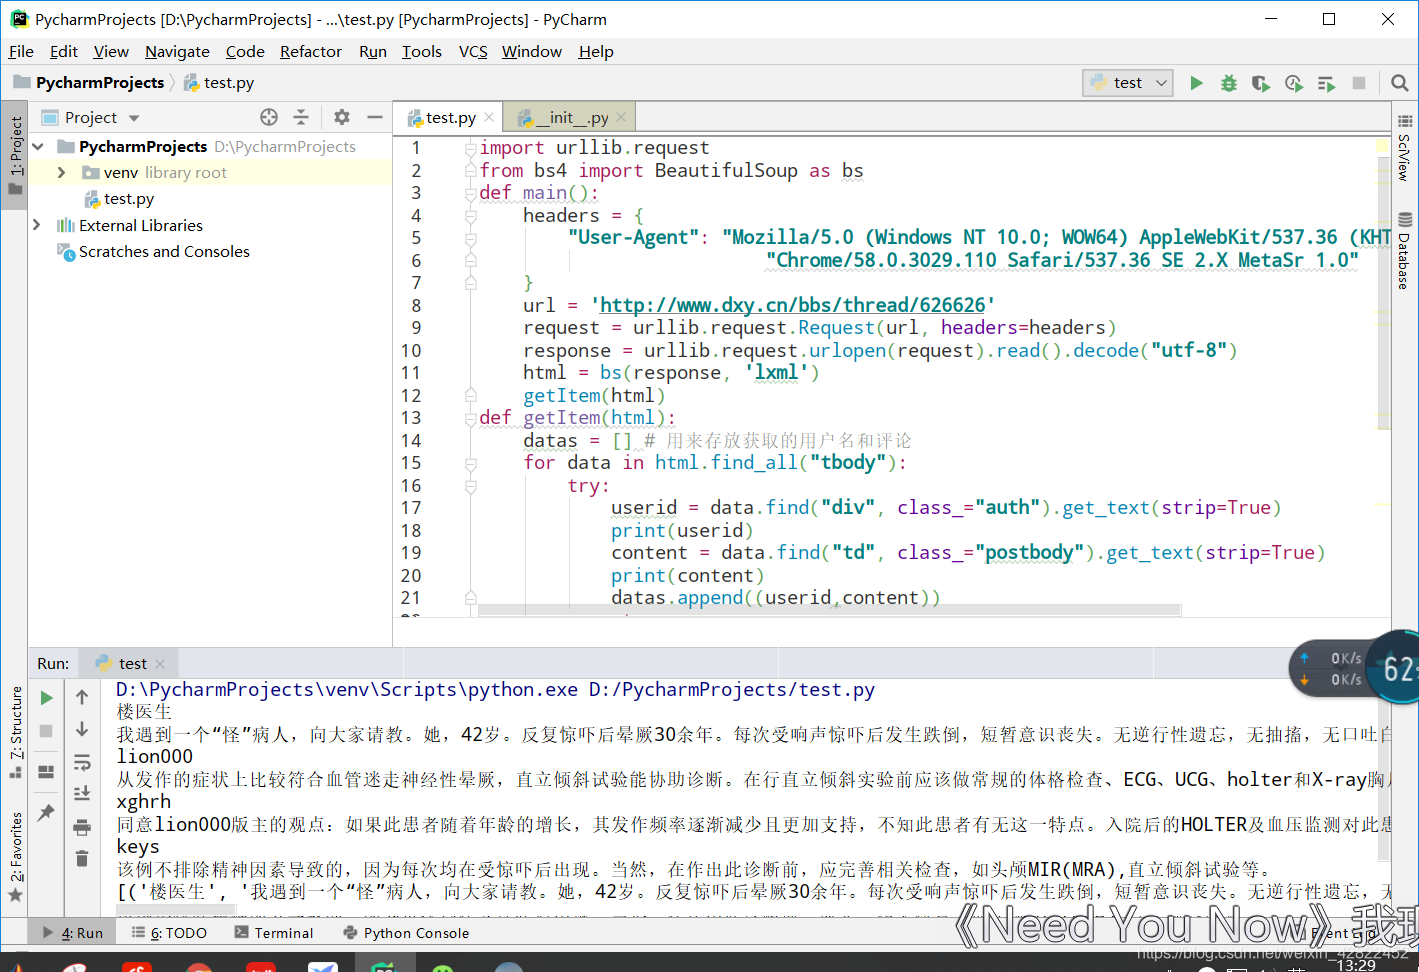Image resolution: width=1419 pixels, height=972 pixels.
Task: Open the 6: TODO tool window
Action: click(x=169, y=932)
